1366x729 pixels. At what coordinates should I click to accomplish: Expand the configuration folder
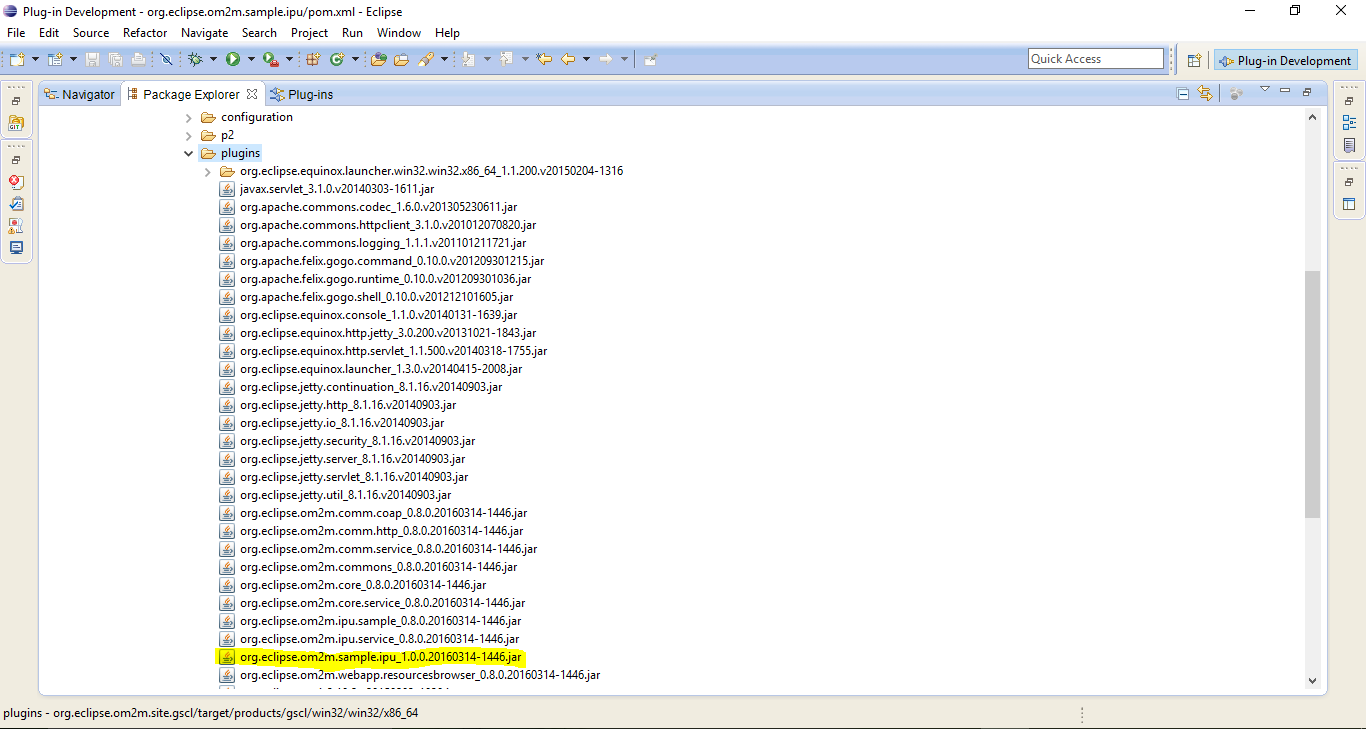tap(189, 118)
